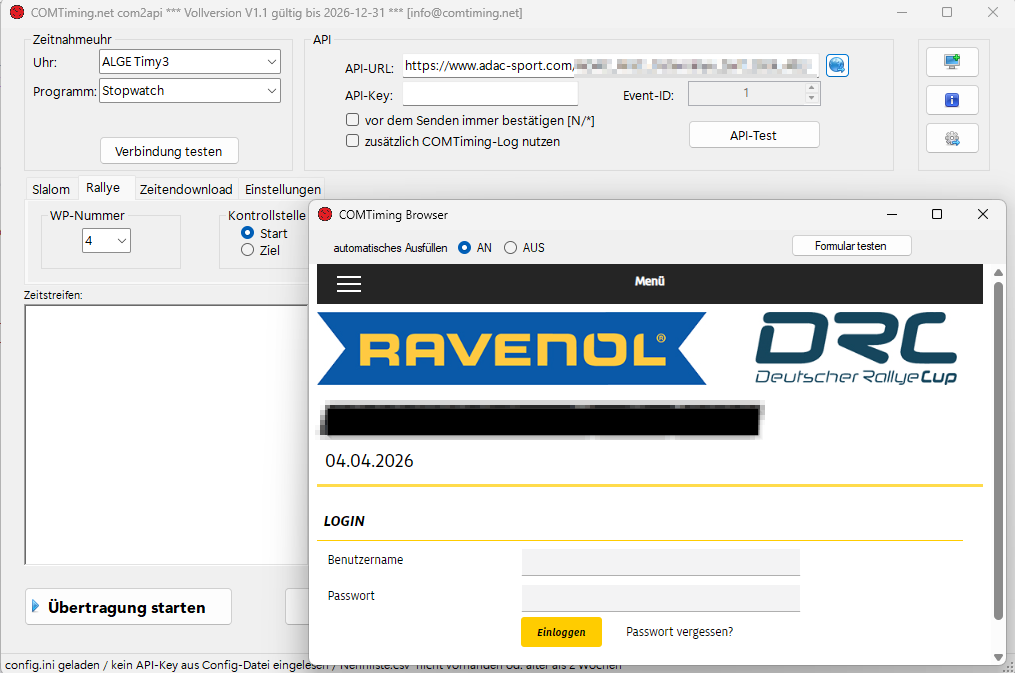Viewport: 1015px width, 673px height.
Task: Open the blue info icon button
Action: tap(951, 100)
